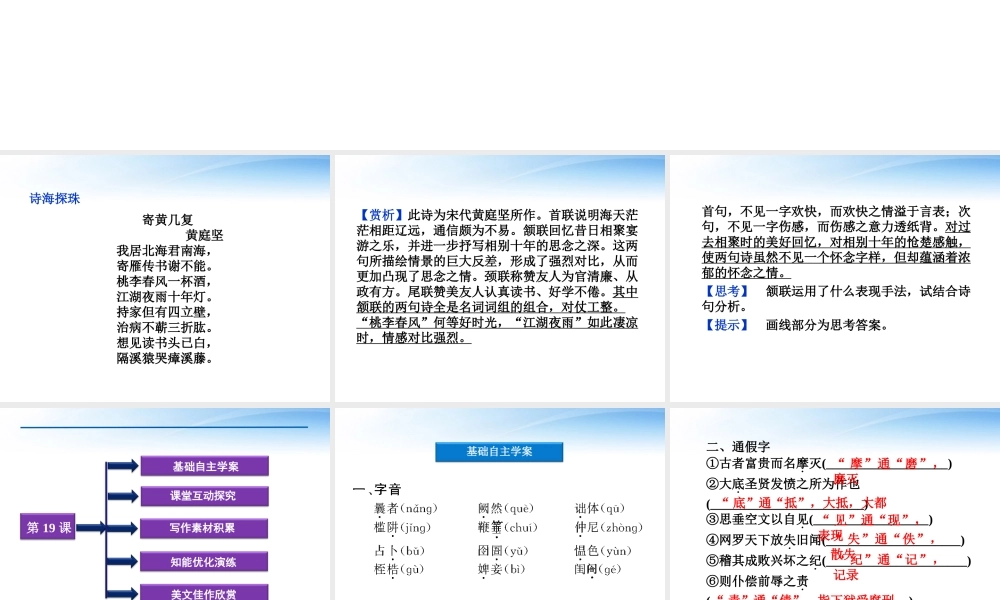Select the 一、字音 section heading
This screenshot has height=600, width=1000.
[x=377, y=490]
